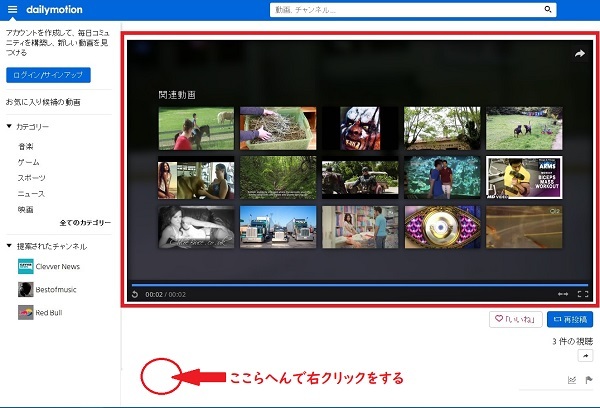Click the share button below view count
The image size is (600, 408).
586,355
